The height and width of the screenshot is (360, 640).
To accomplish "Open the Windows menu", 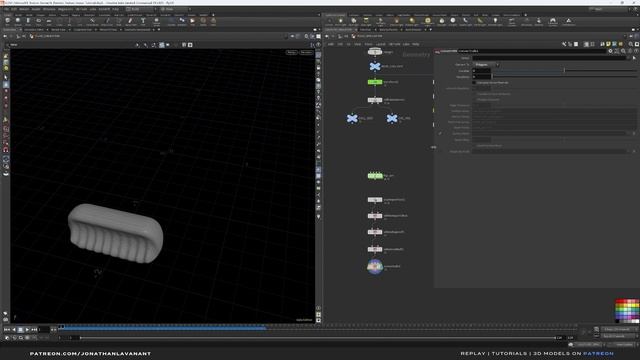I will 49,9.
